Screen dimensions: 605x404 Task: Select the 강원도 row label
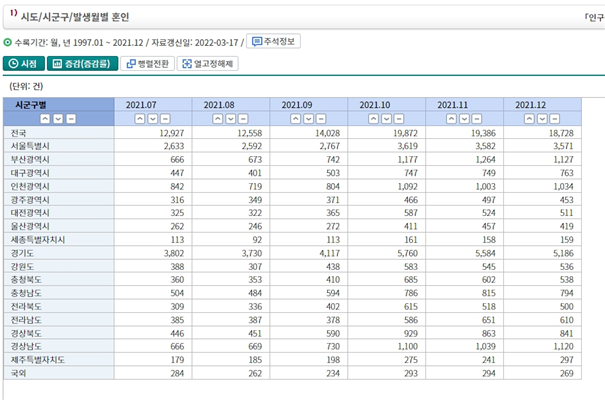tap(22, 267)
